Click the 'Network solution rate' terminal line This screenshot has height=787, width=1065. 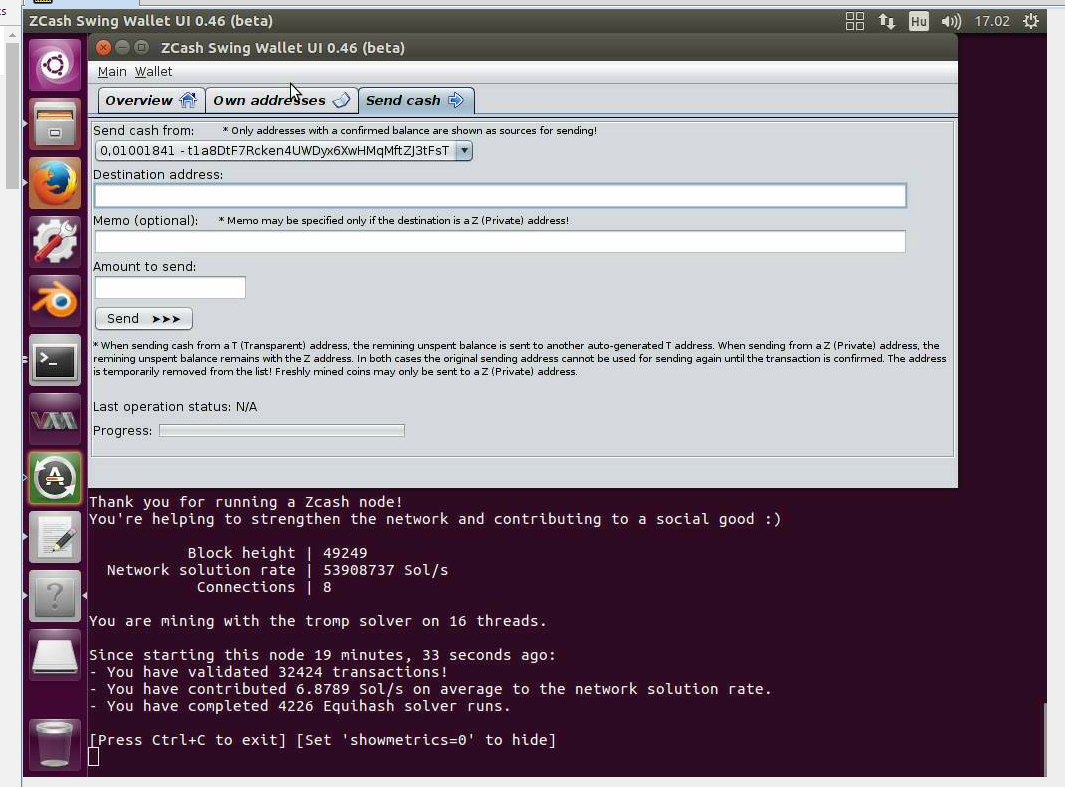pyautogui.click(x=277, y=570)
